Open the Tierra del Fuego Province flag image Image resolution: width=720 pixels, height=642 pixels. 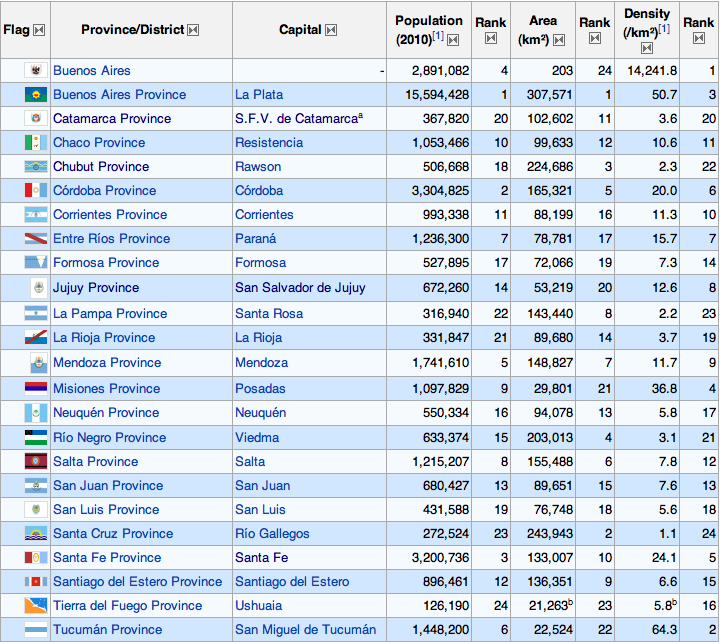coord(36,605)
